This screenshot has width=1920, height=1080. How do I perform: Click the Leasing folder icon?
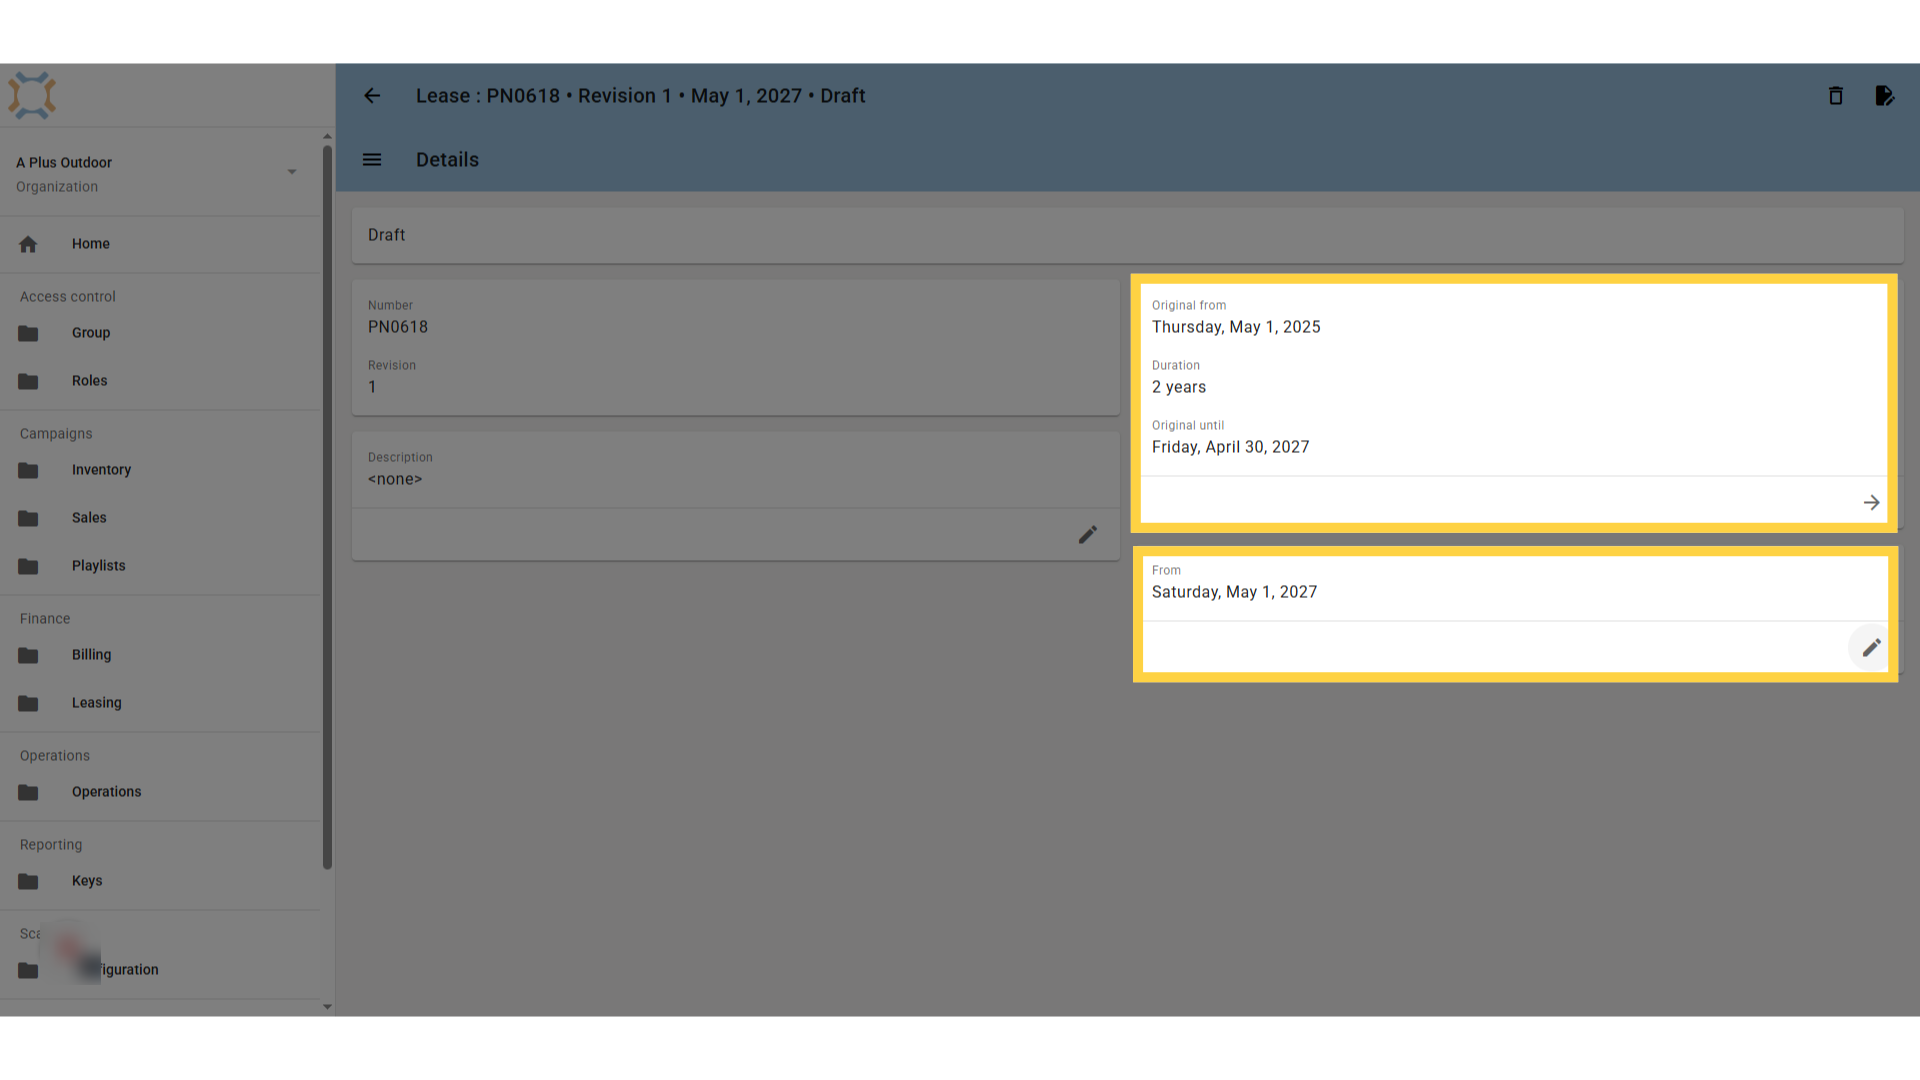tap(28, 703)
